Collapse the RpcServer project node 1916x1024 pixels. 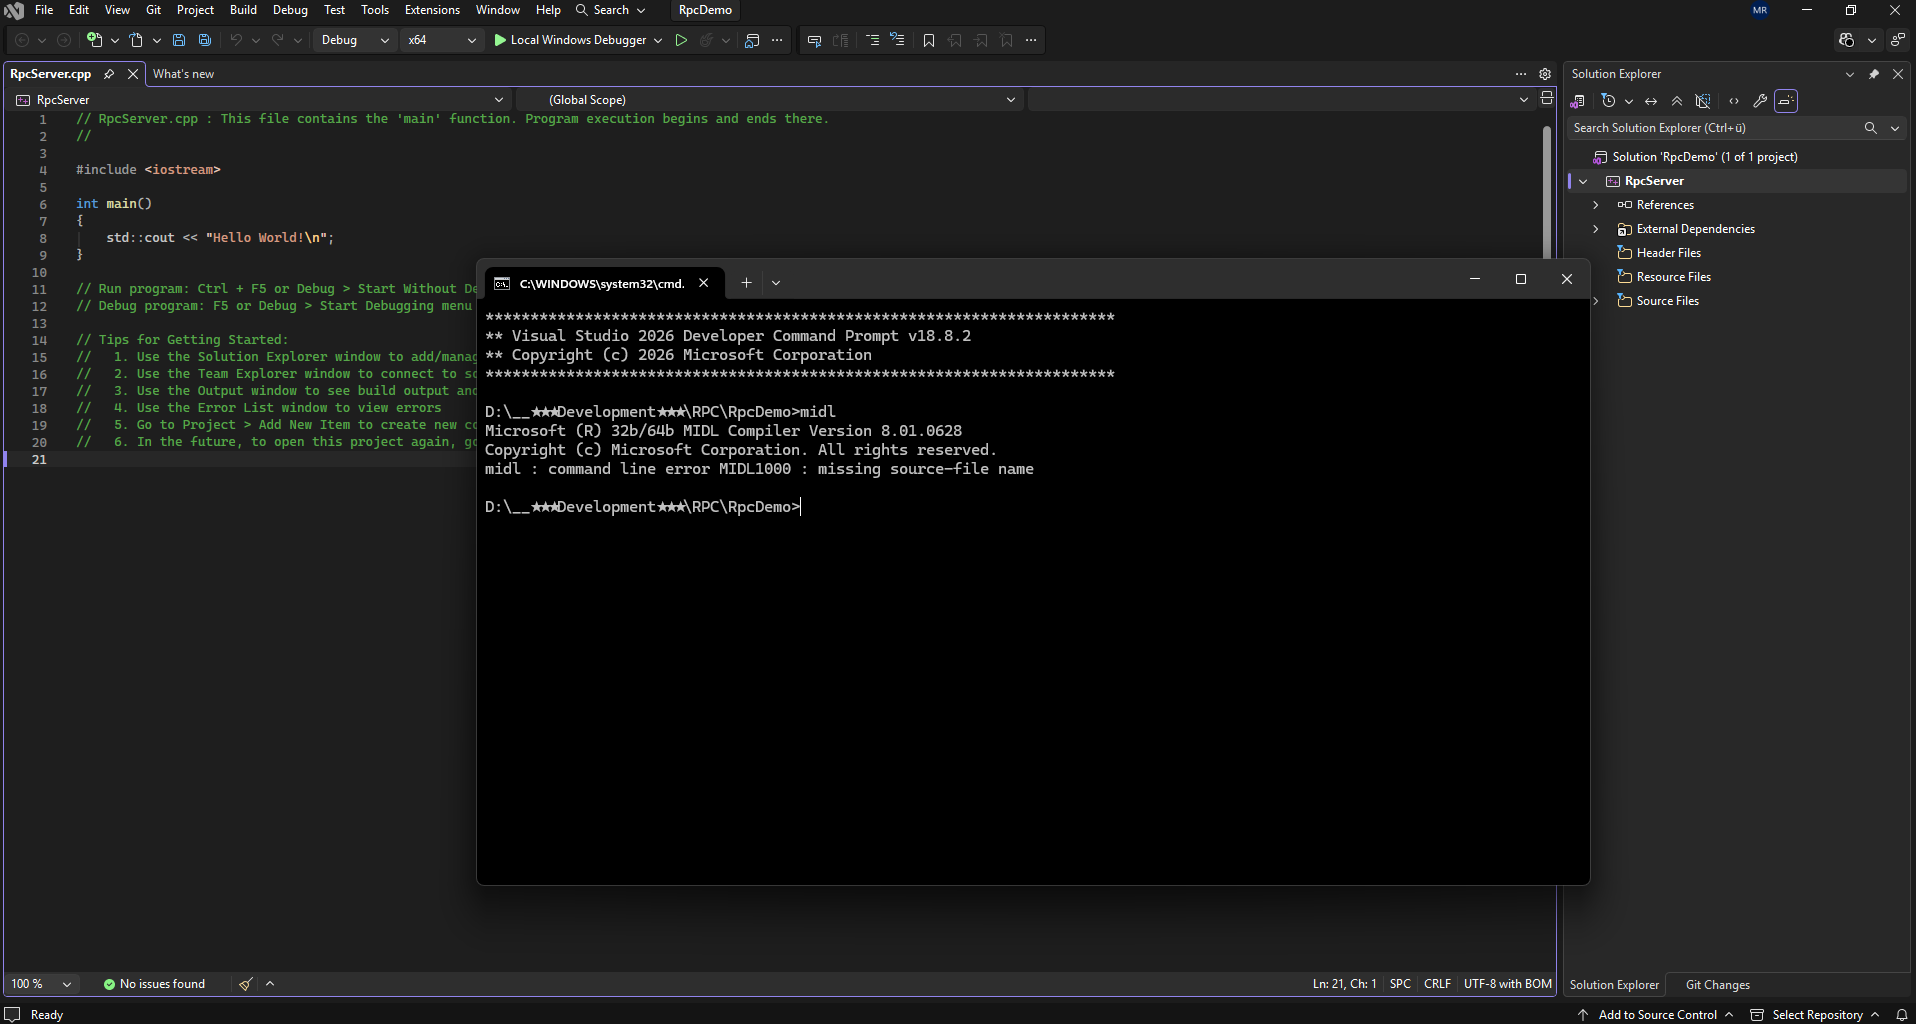(1583, 181)
